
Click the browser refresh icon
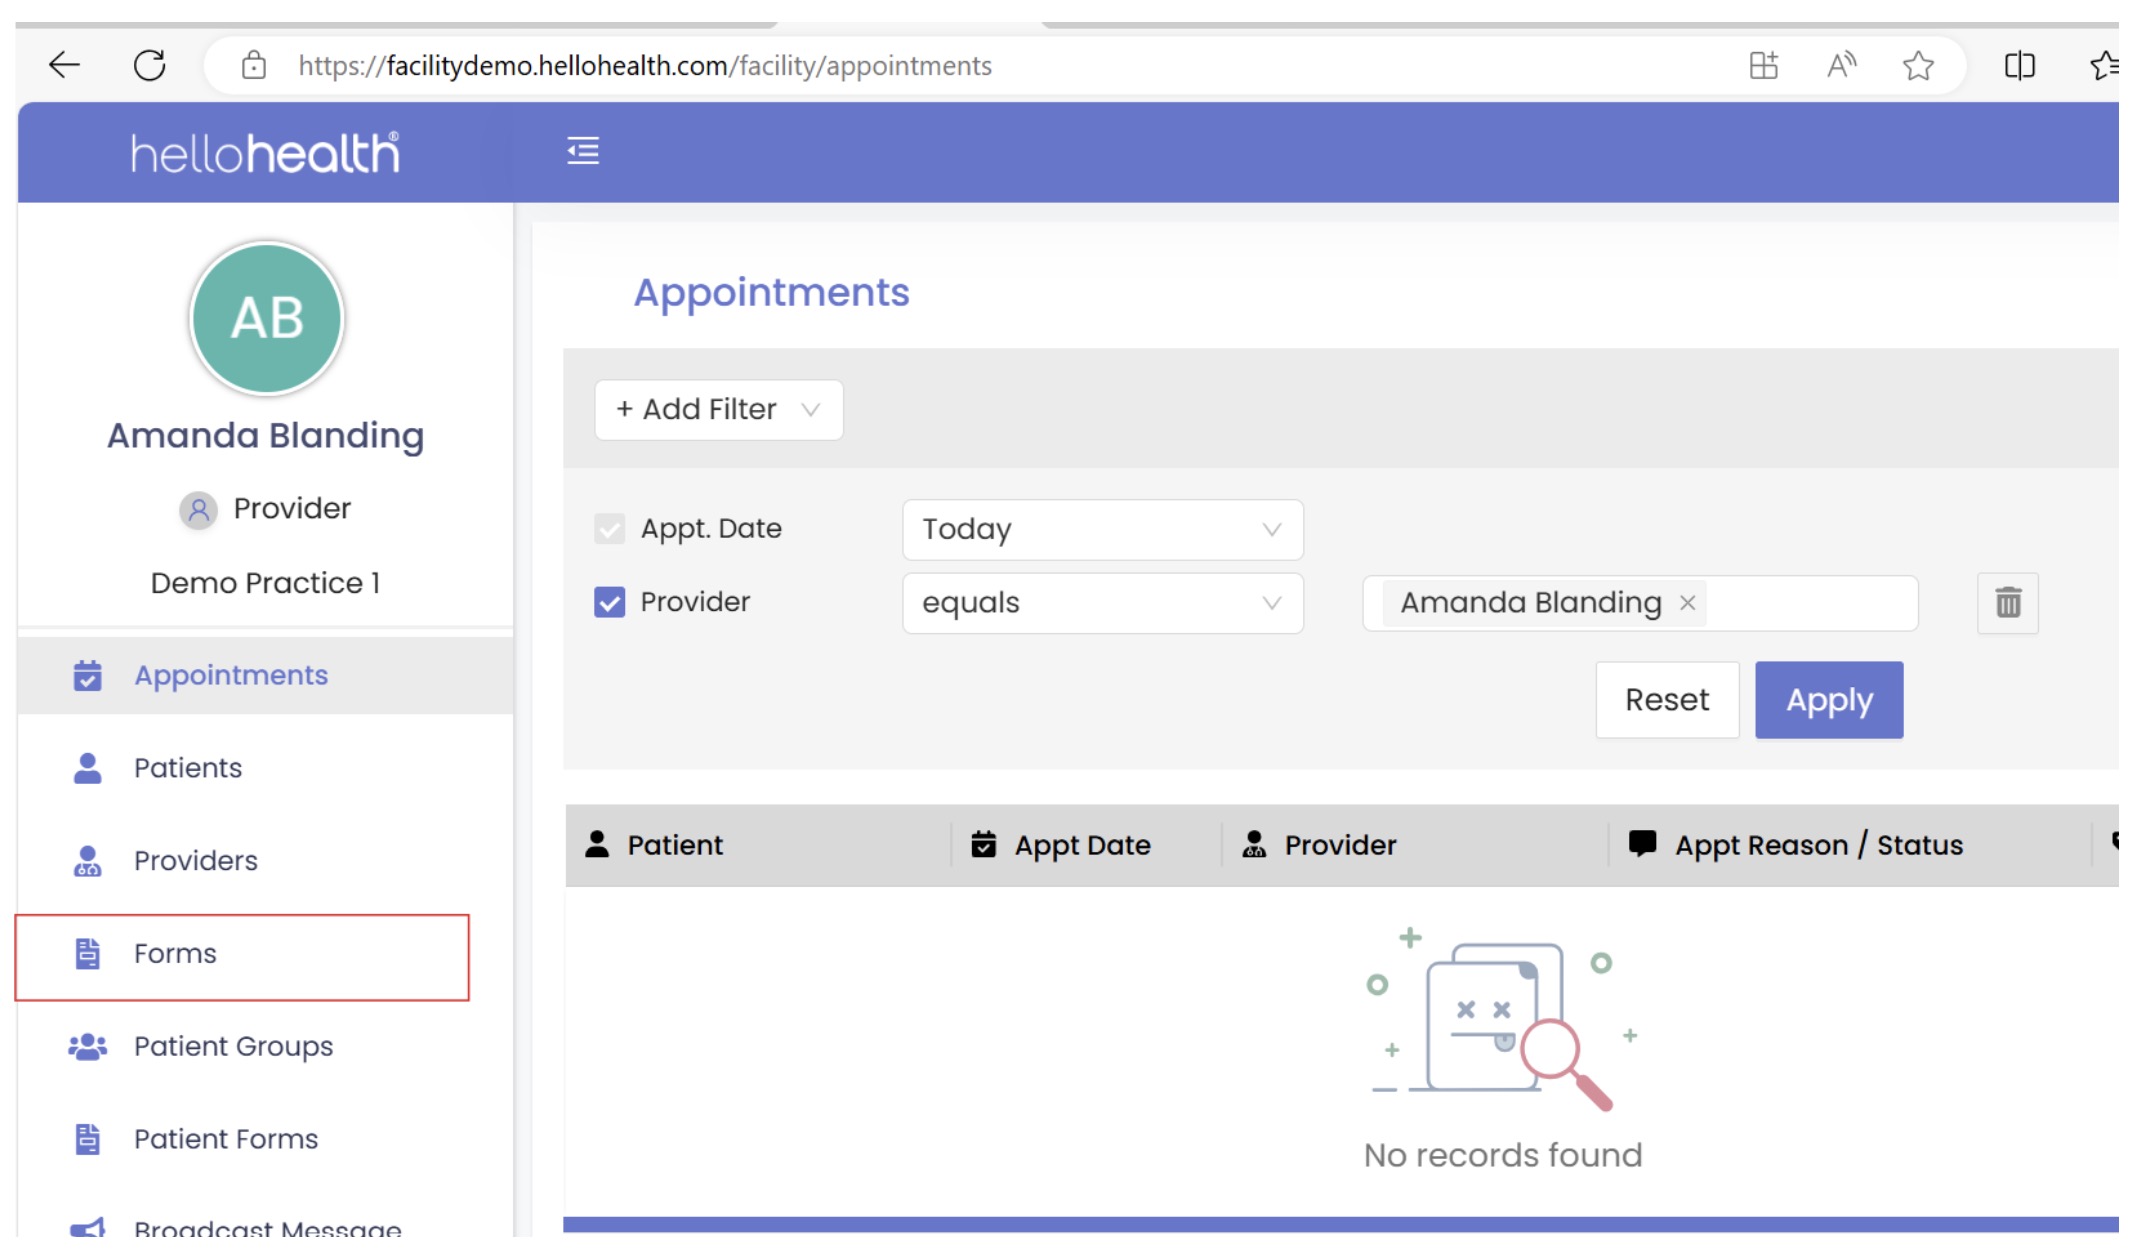point(150,66)
